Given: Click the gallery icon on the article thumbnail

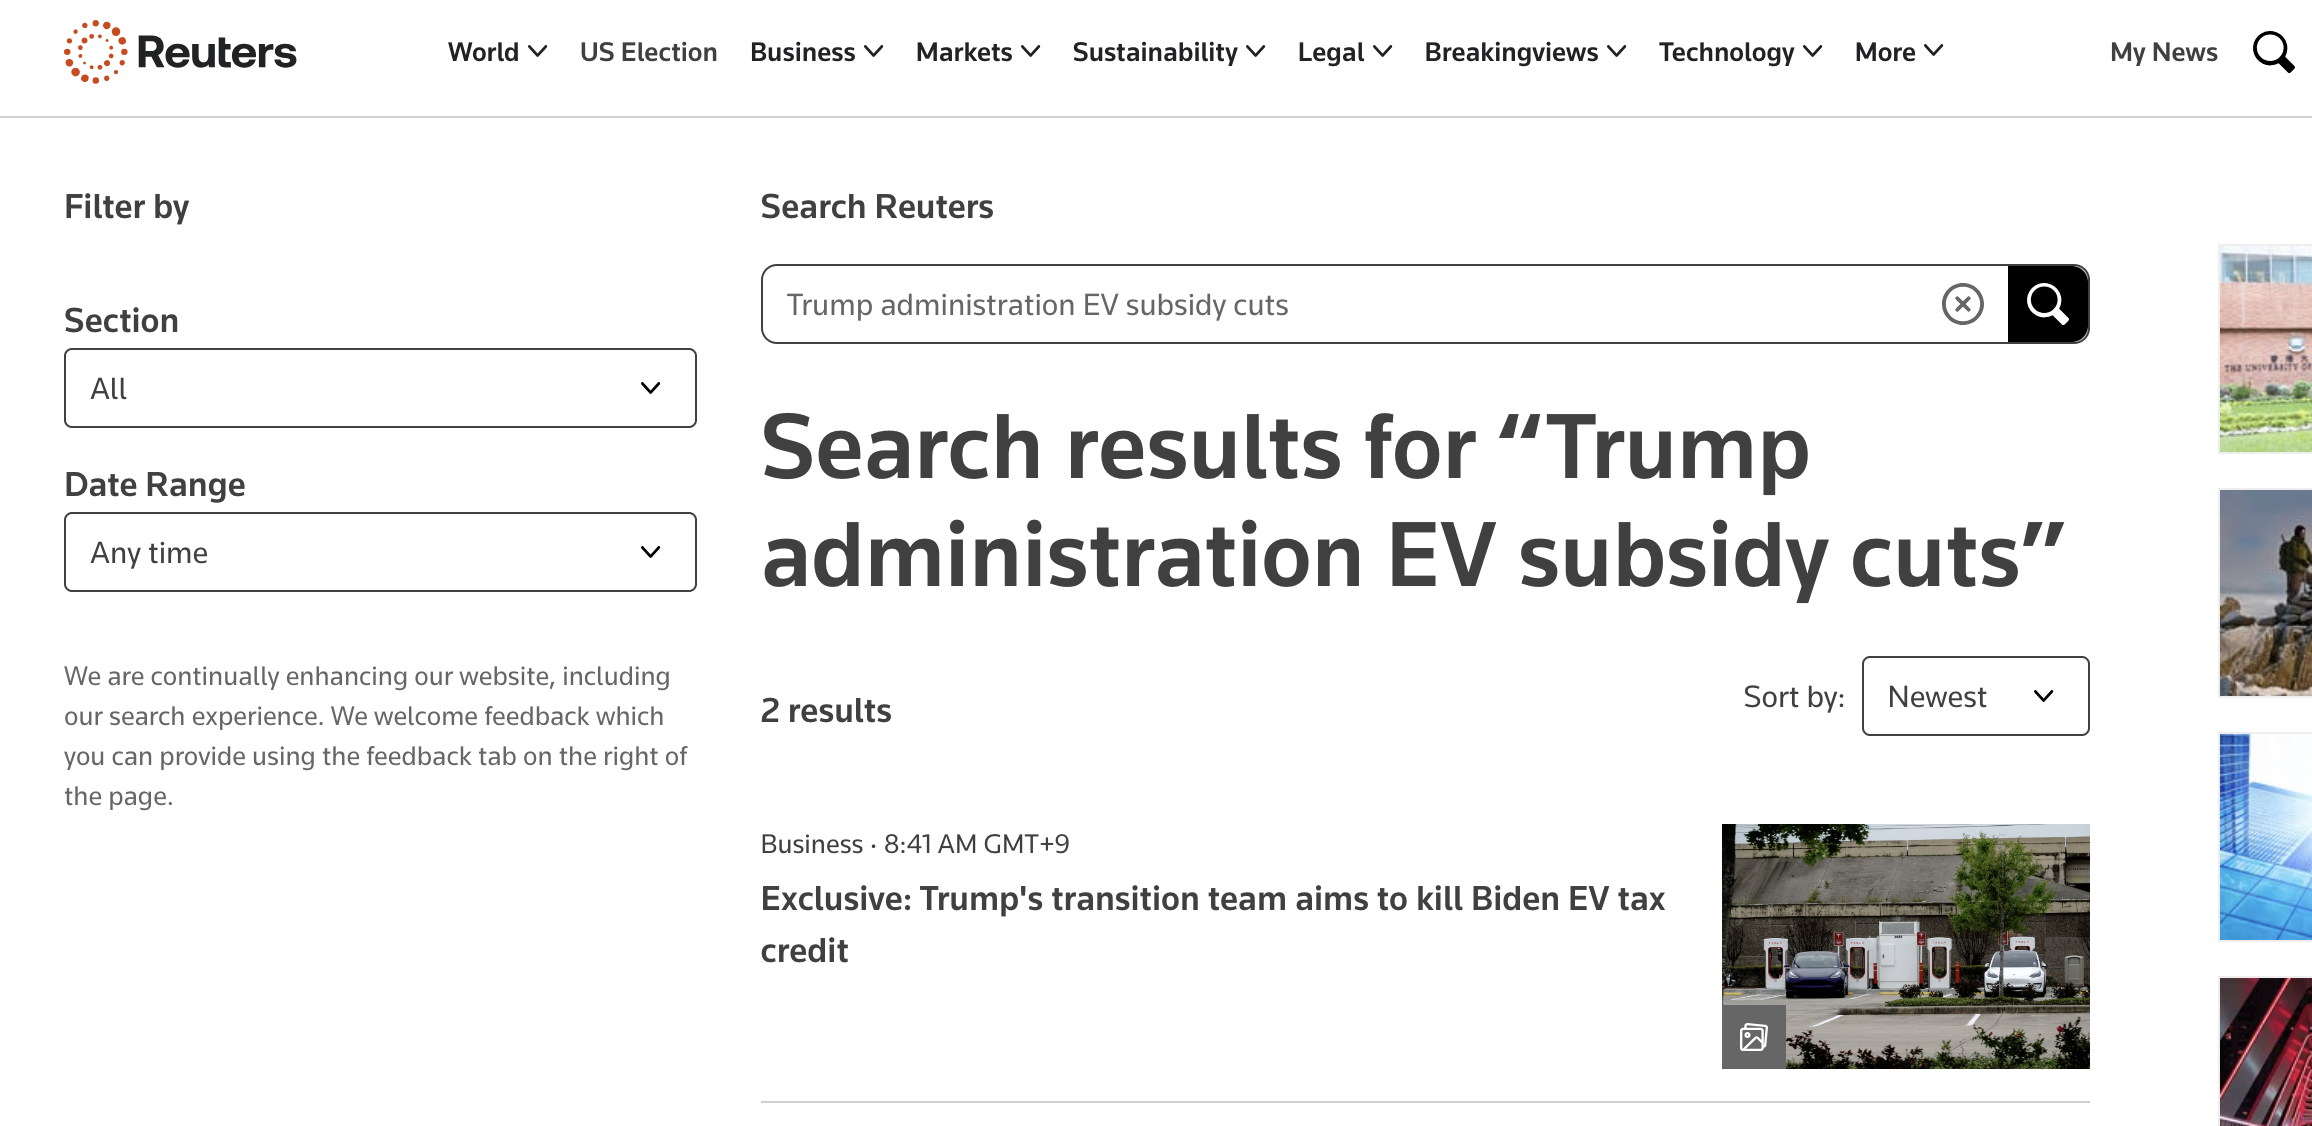Looking at the screenshot, I should 1755,1037.
